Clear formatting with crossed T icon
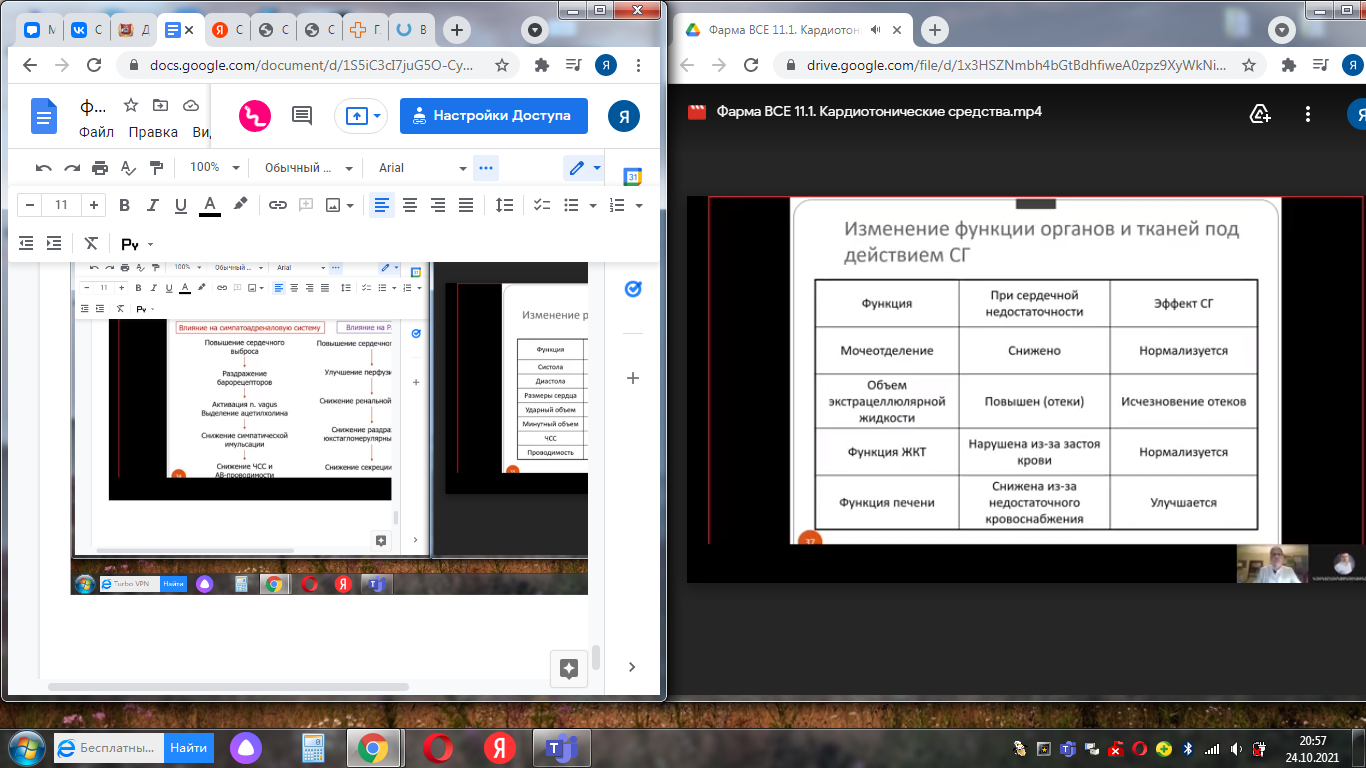This screenshot has height=768, width=1366. pos(91,243)
